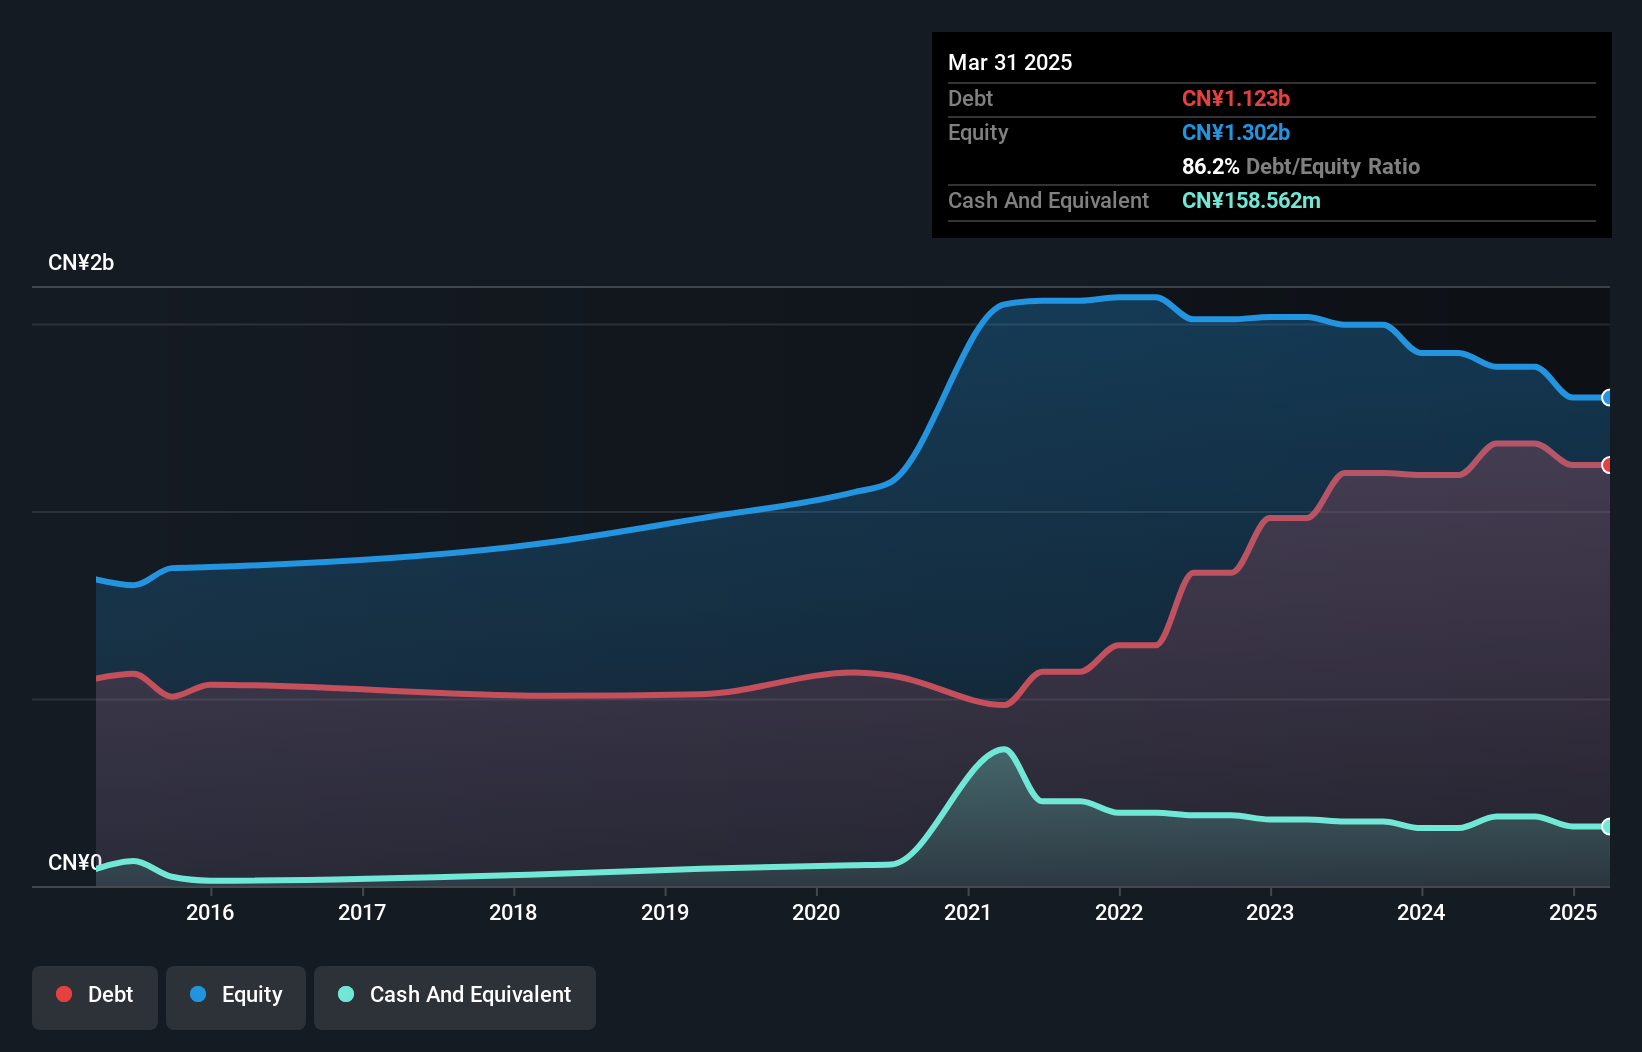Click the red Debt legend dot
This screenshot has width=1642, height=1052.
coord(64,994)
